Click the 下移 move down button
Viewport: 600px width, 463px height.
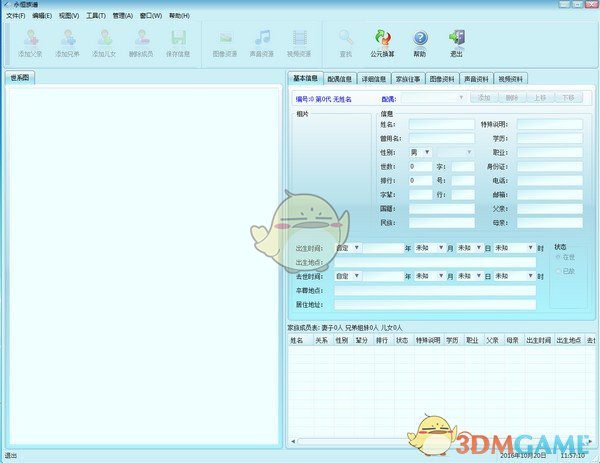point(568,98)
